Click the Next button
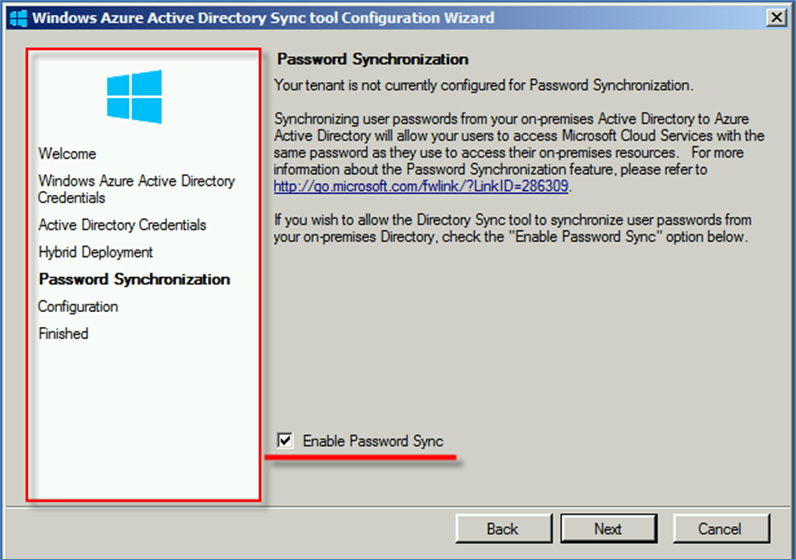Viewport: 796px width, 560px height. 608,529
